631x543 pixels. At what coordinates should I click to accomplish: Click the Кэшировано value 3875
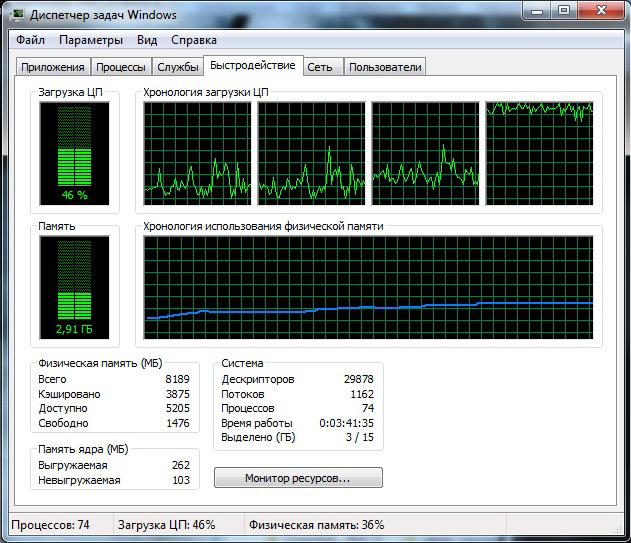click(x=177, y=394)
